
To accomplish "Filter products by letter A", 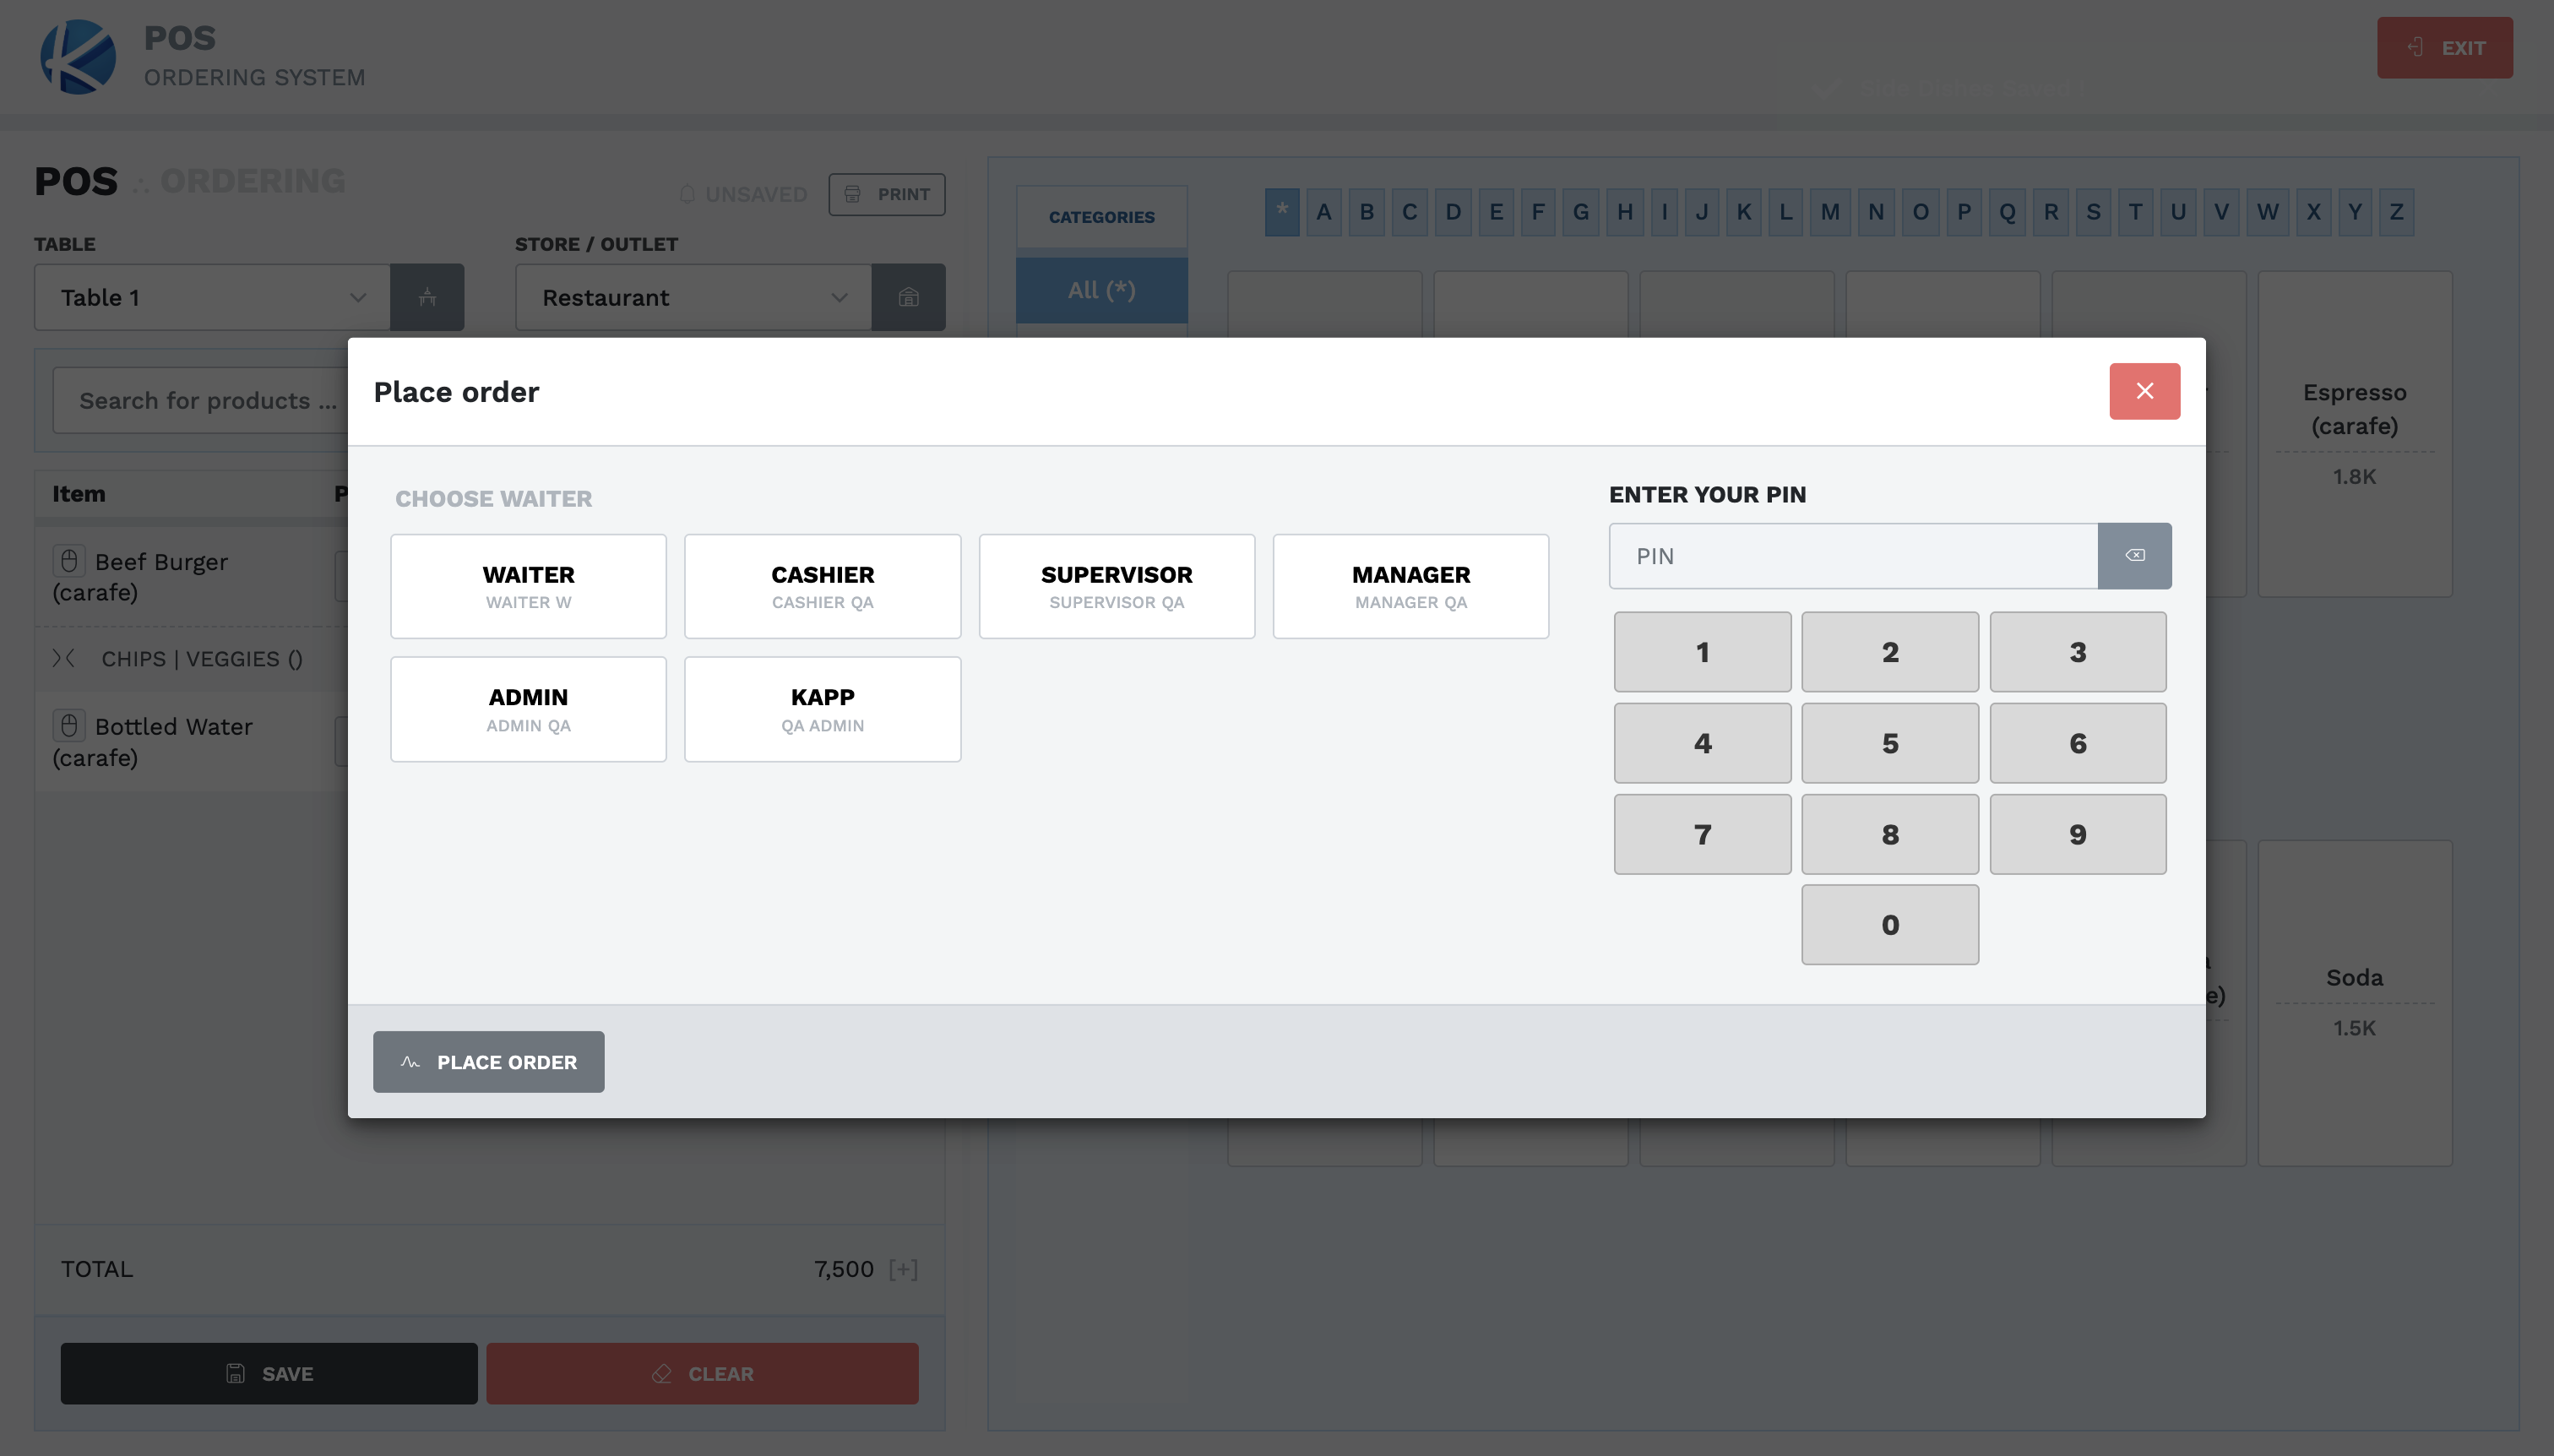I will tap(1324, 212).
